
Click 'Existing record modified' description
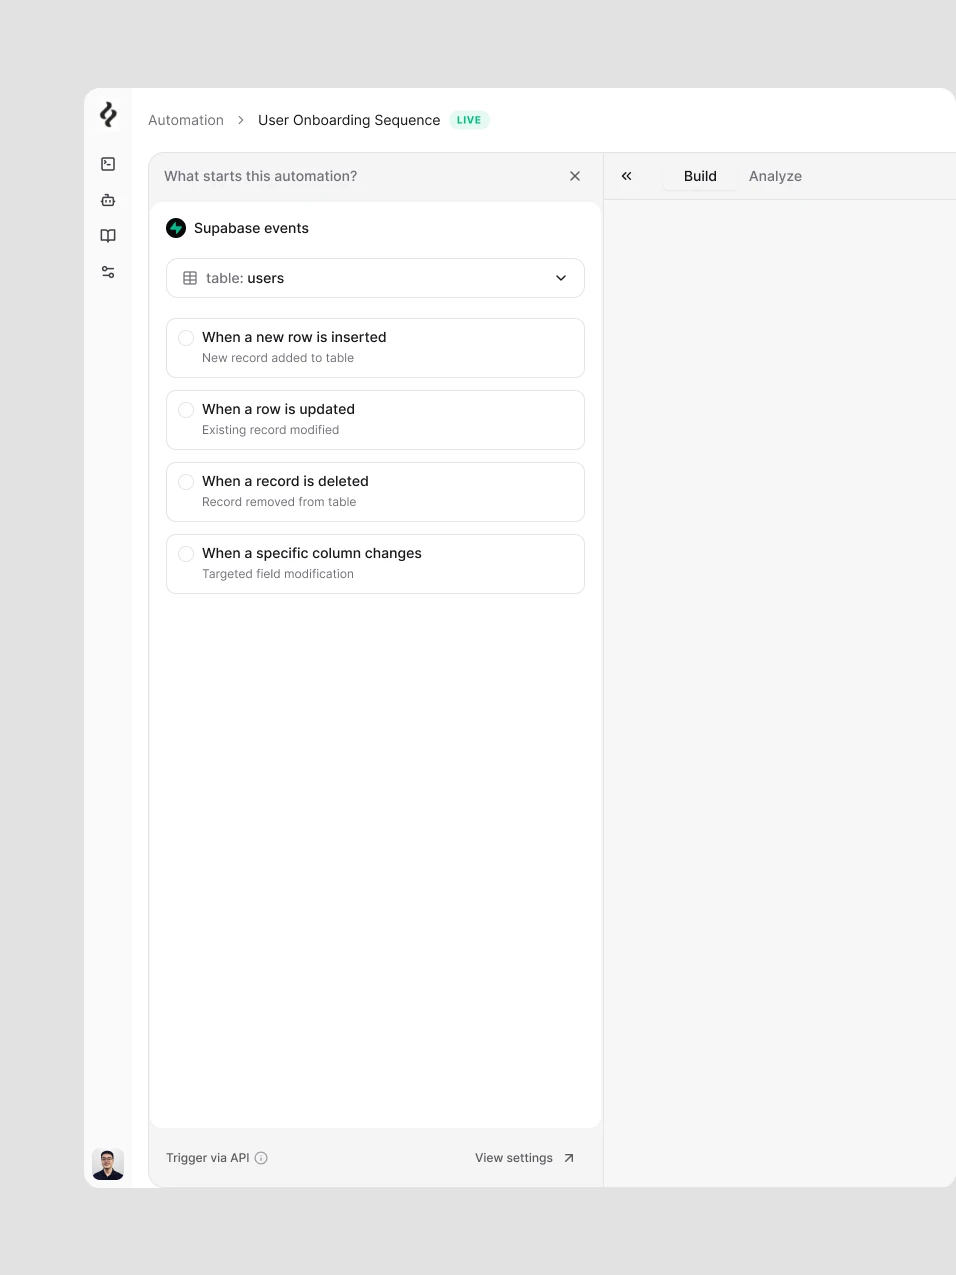[x=270, y=430]
